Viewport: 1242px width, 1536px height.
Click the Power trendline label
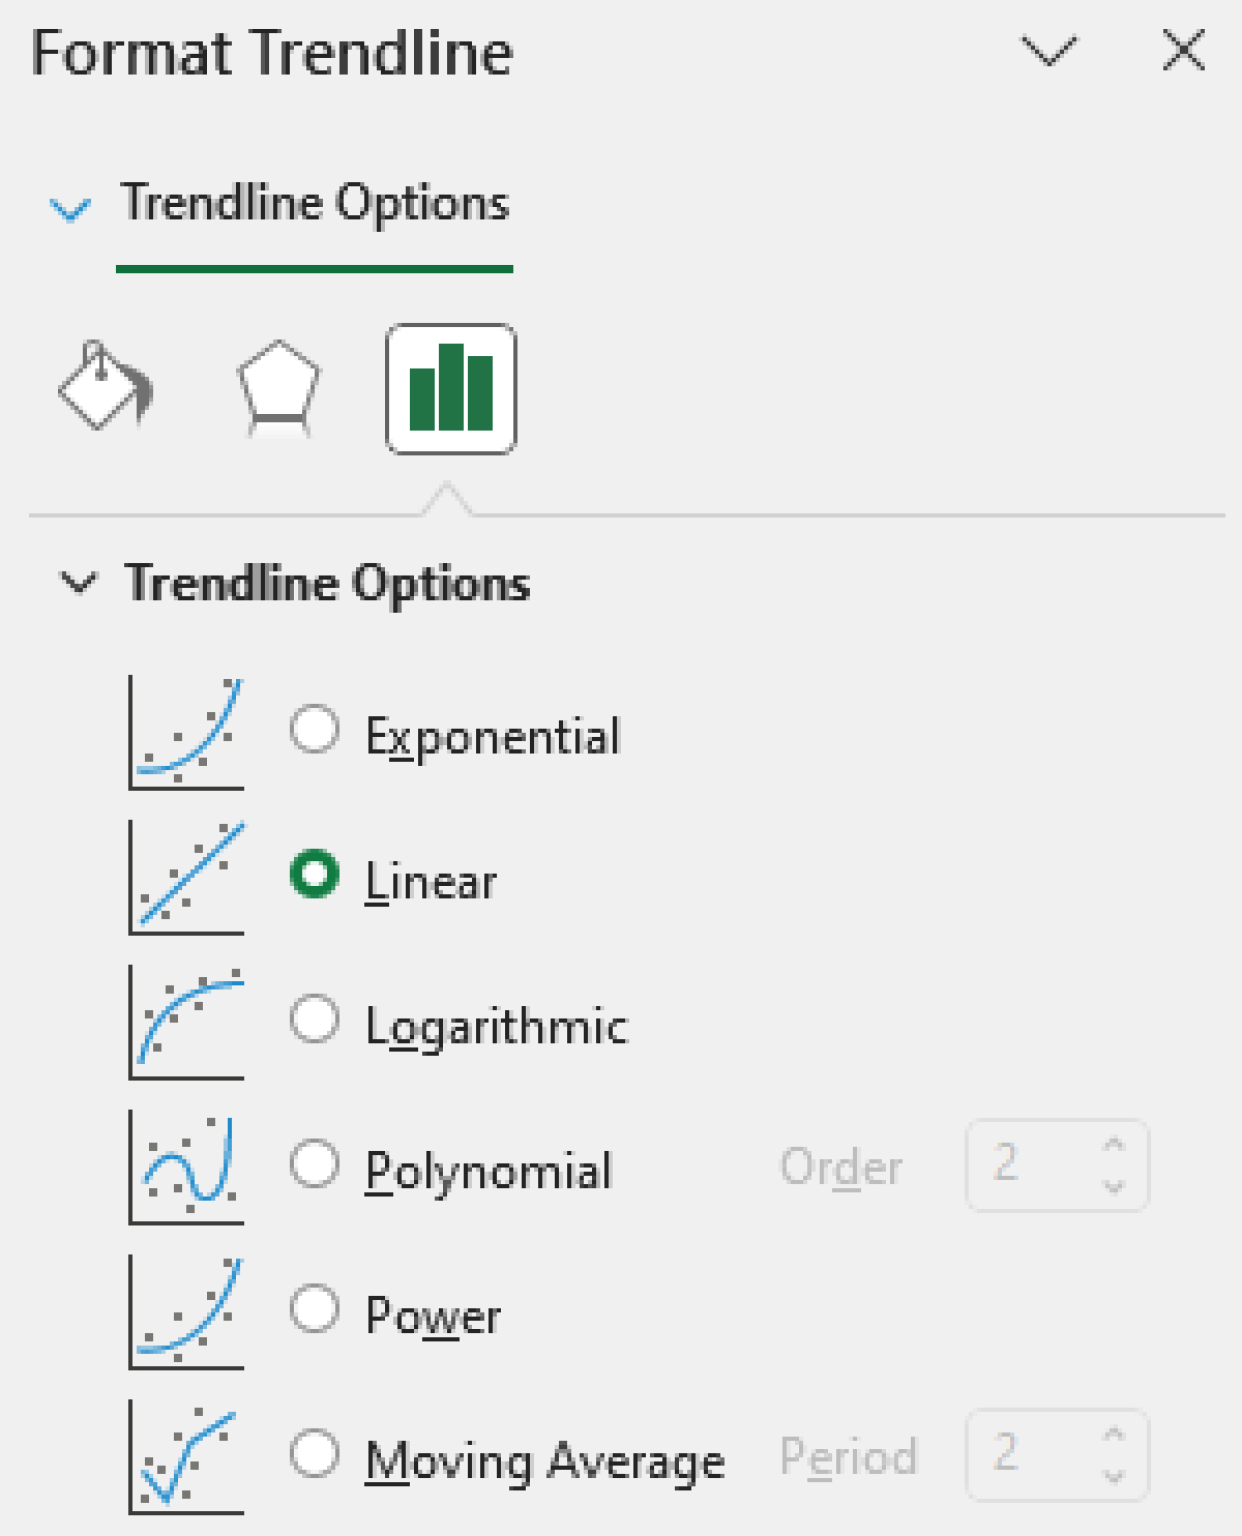(x=432, y=1315)
